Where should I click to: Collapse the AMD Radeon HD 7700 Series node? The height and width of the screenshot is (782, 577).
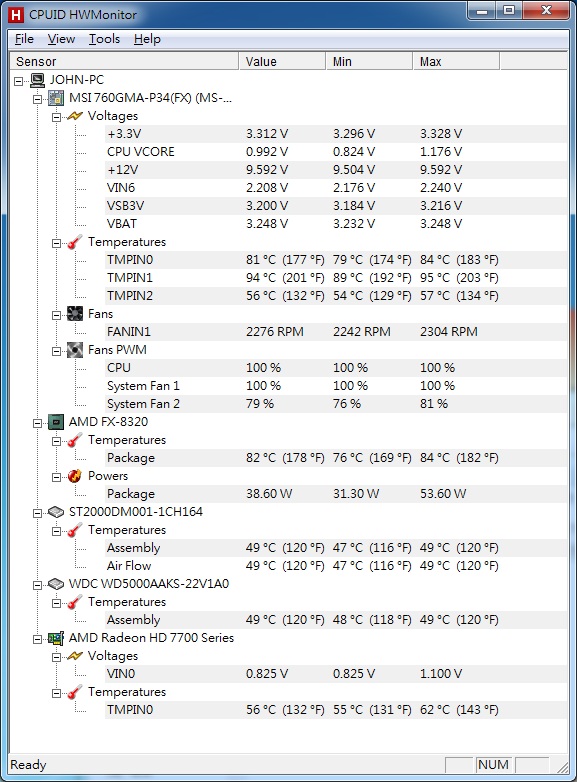(x=37, y=639)
